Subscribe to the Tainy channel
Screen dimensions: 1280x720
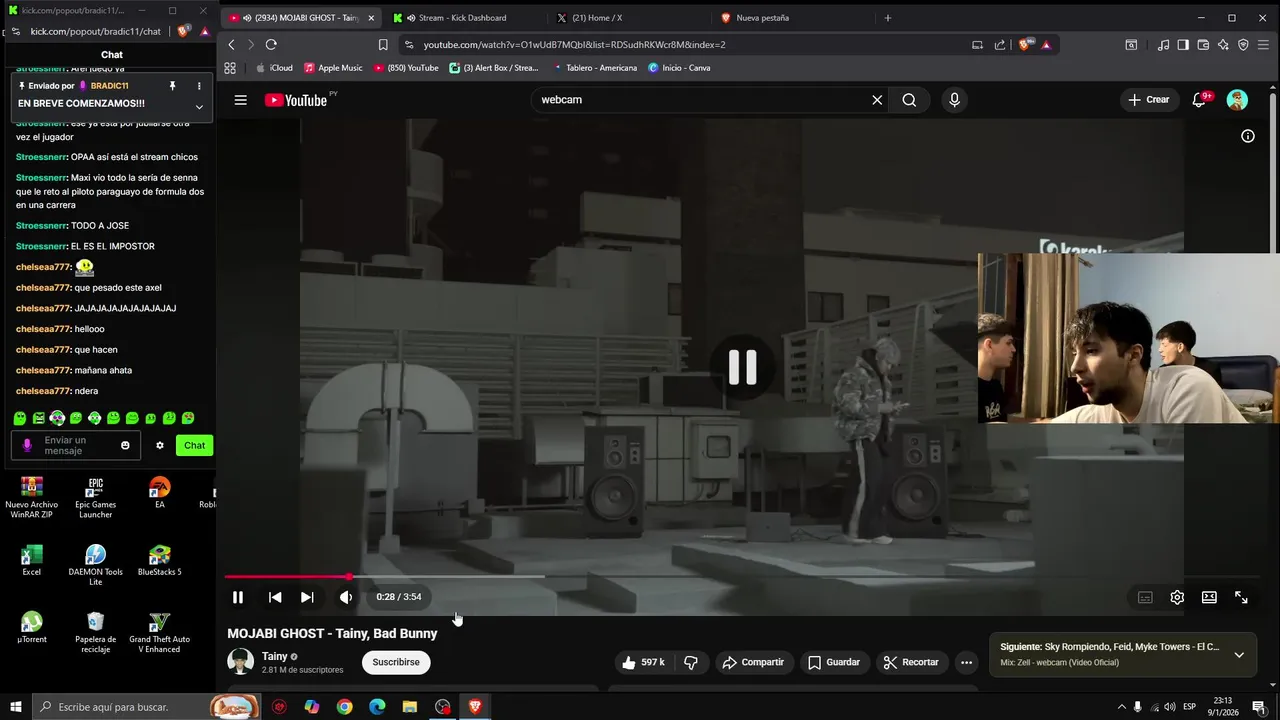click(396, 662)
